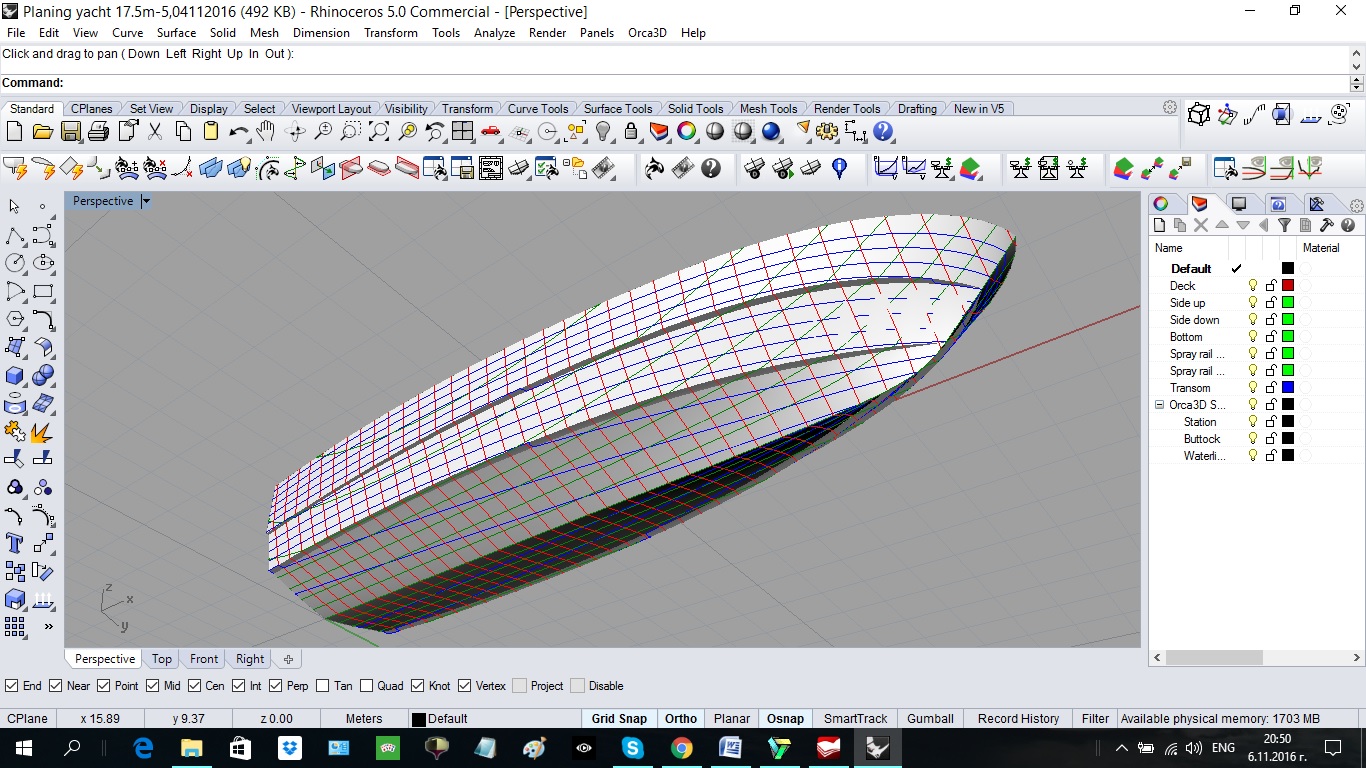The width and height of the screenshot is (1366, 768).
Task: Open the Perspective viewport dropdown arrow
Action: click(145, 201)
